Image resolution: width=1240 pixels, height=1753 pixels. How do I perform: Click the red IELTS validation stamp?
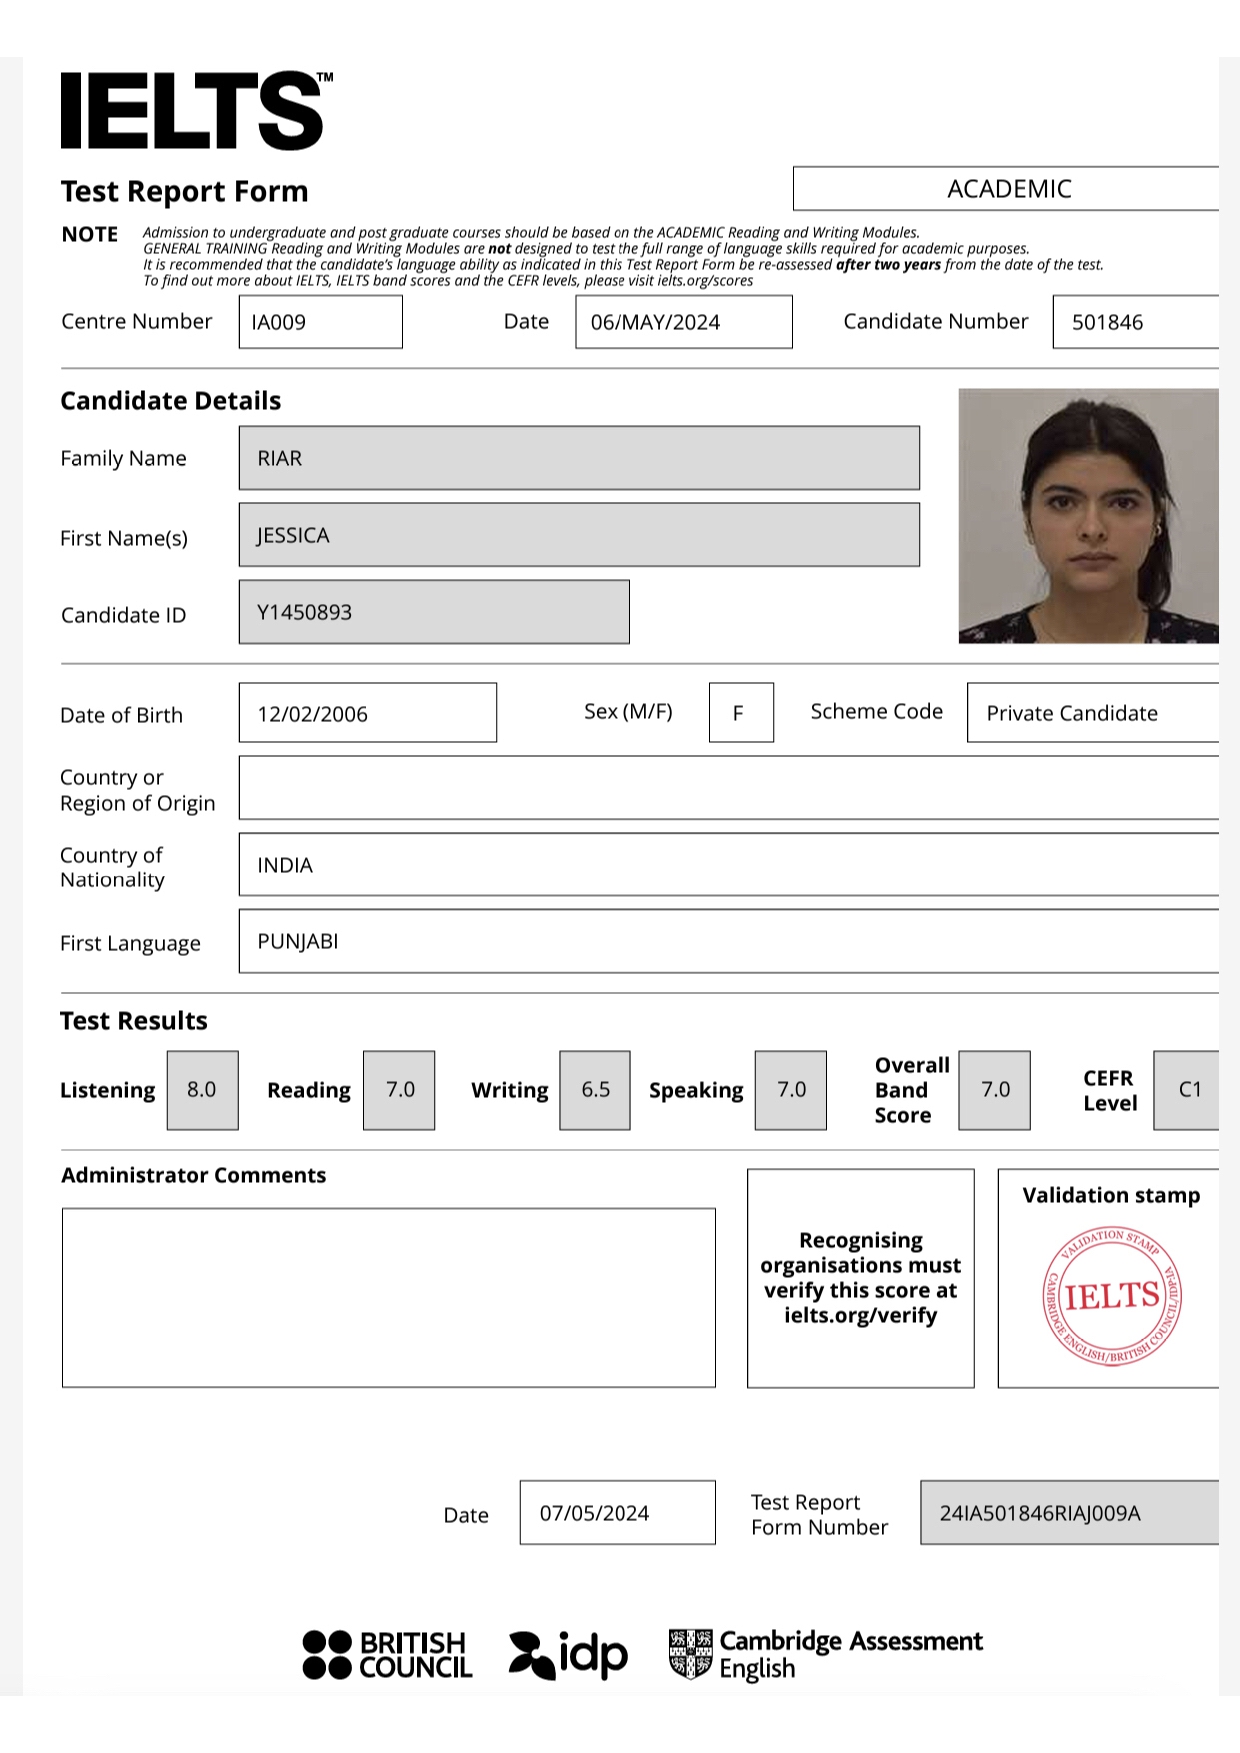coord(1112,1296)
